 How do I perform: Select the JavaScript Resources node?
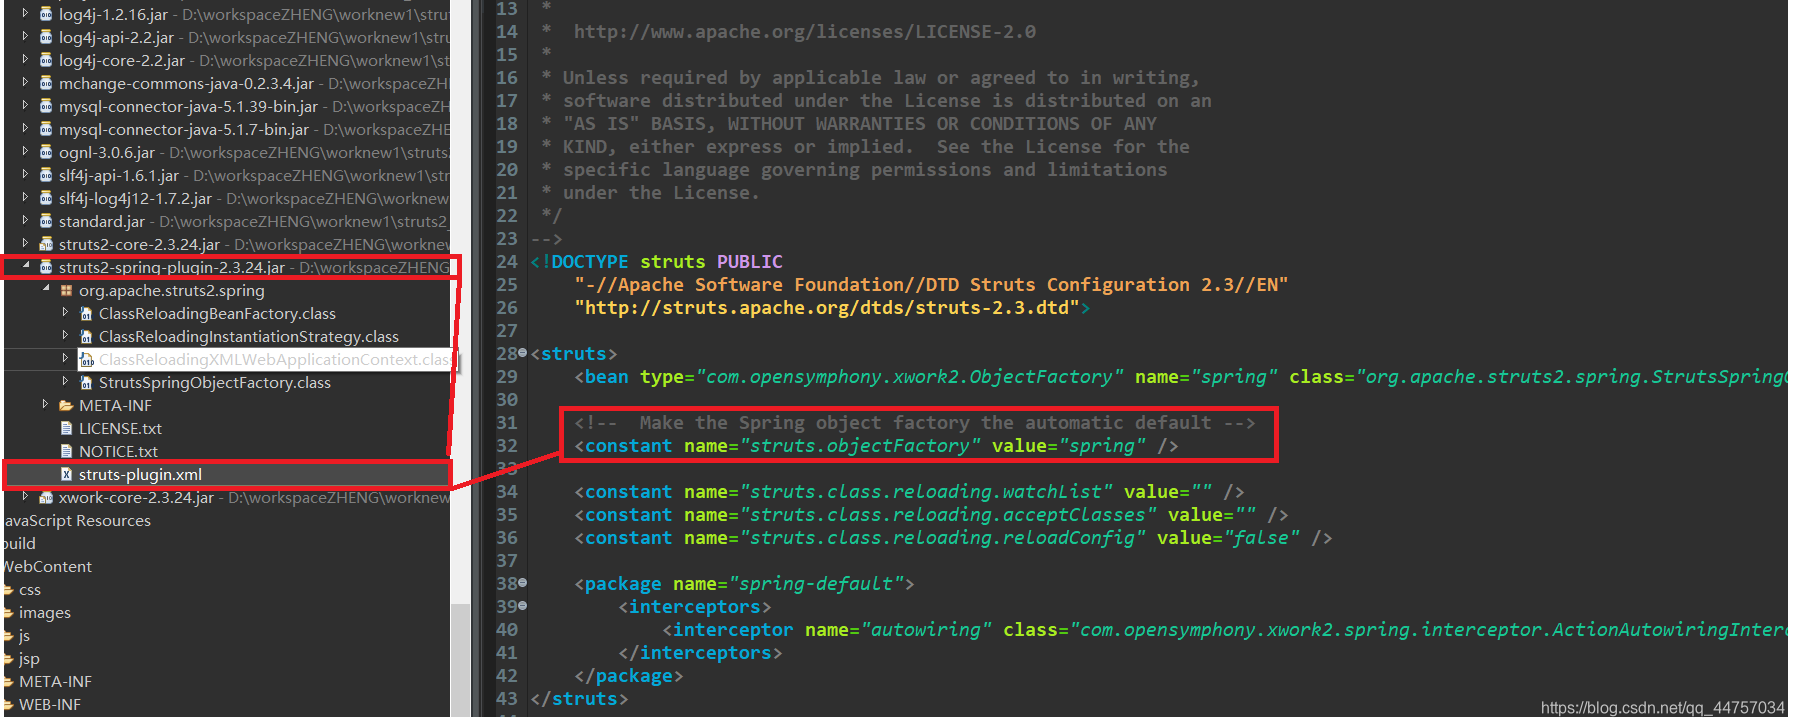click(x=76, y=520)
